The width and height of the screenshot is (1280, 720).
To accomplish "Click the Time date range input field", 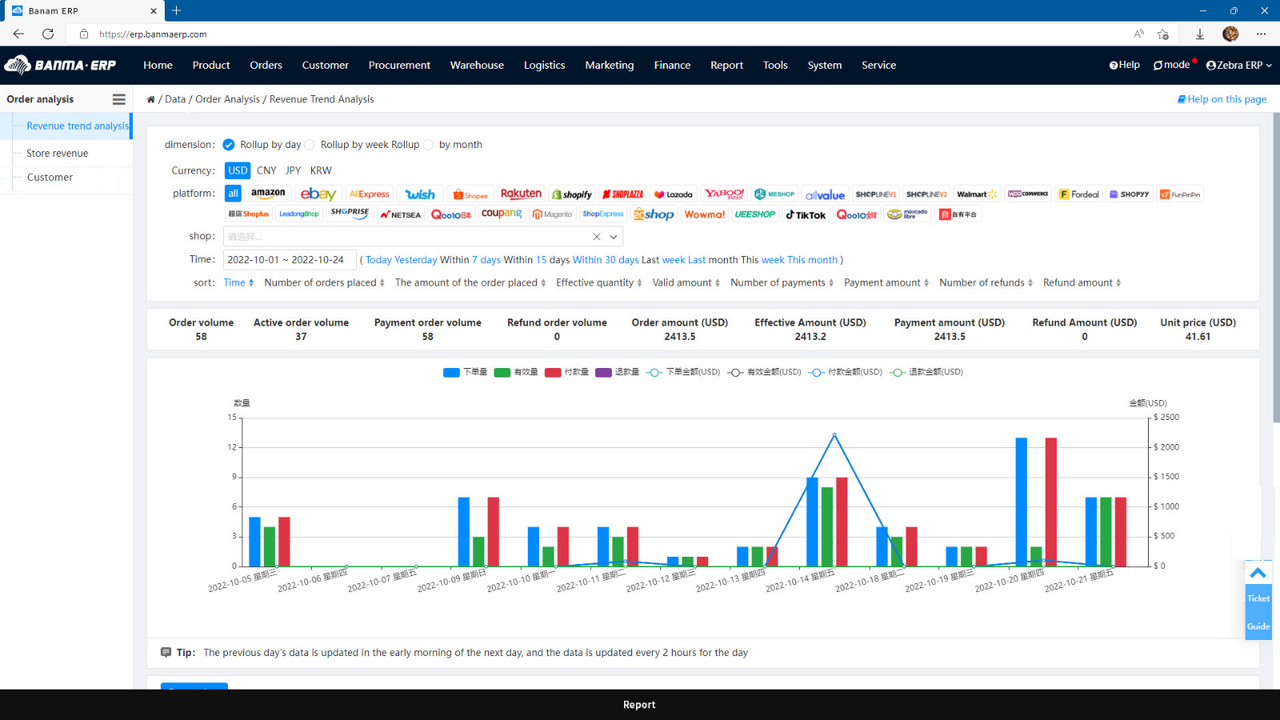I will click(289, 259).
